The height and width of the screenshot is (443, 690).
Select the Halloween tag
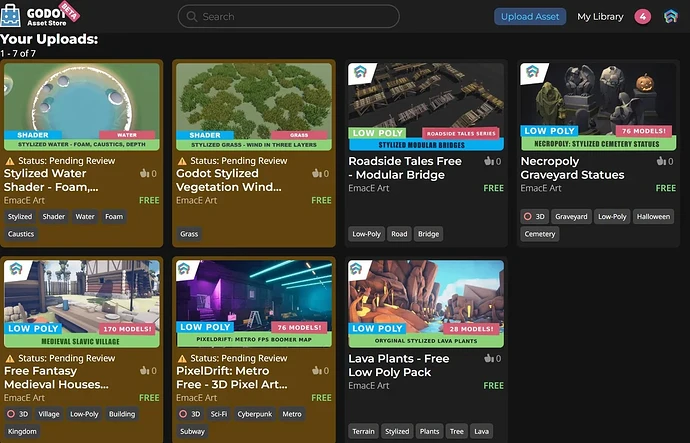coord(653,216)
